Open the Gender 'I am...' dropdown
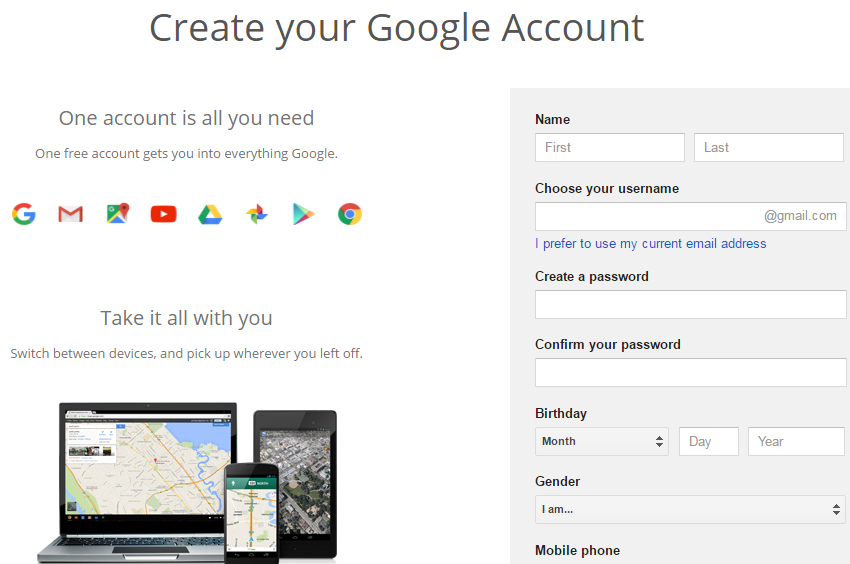 [690, 509]
